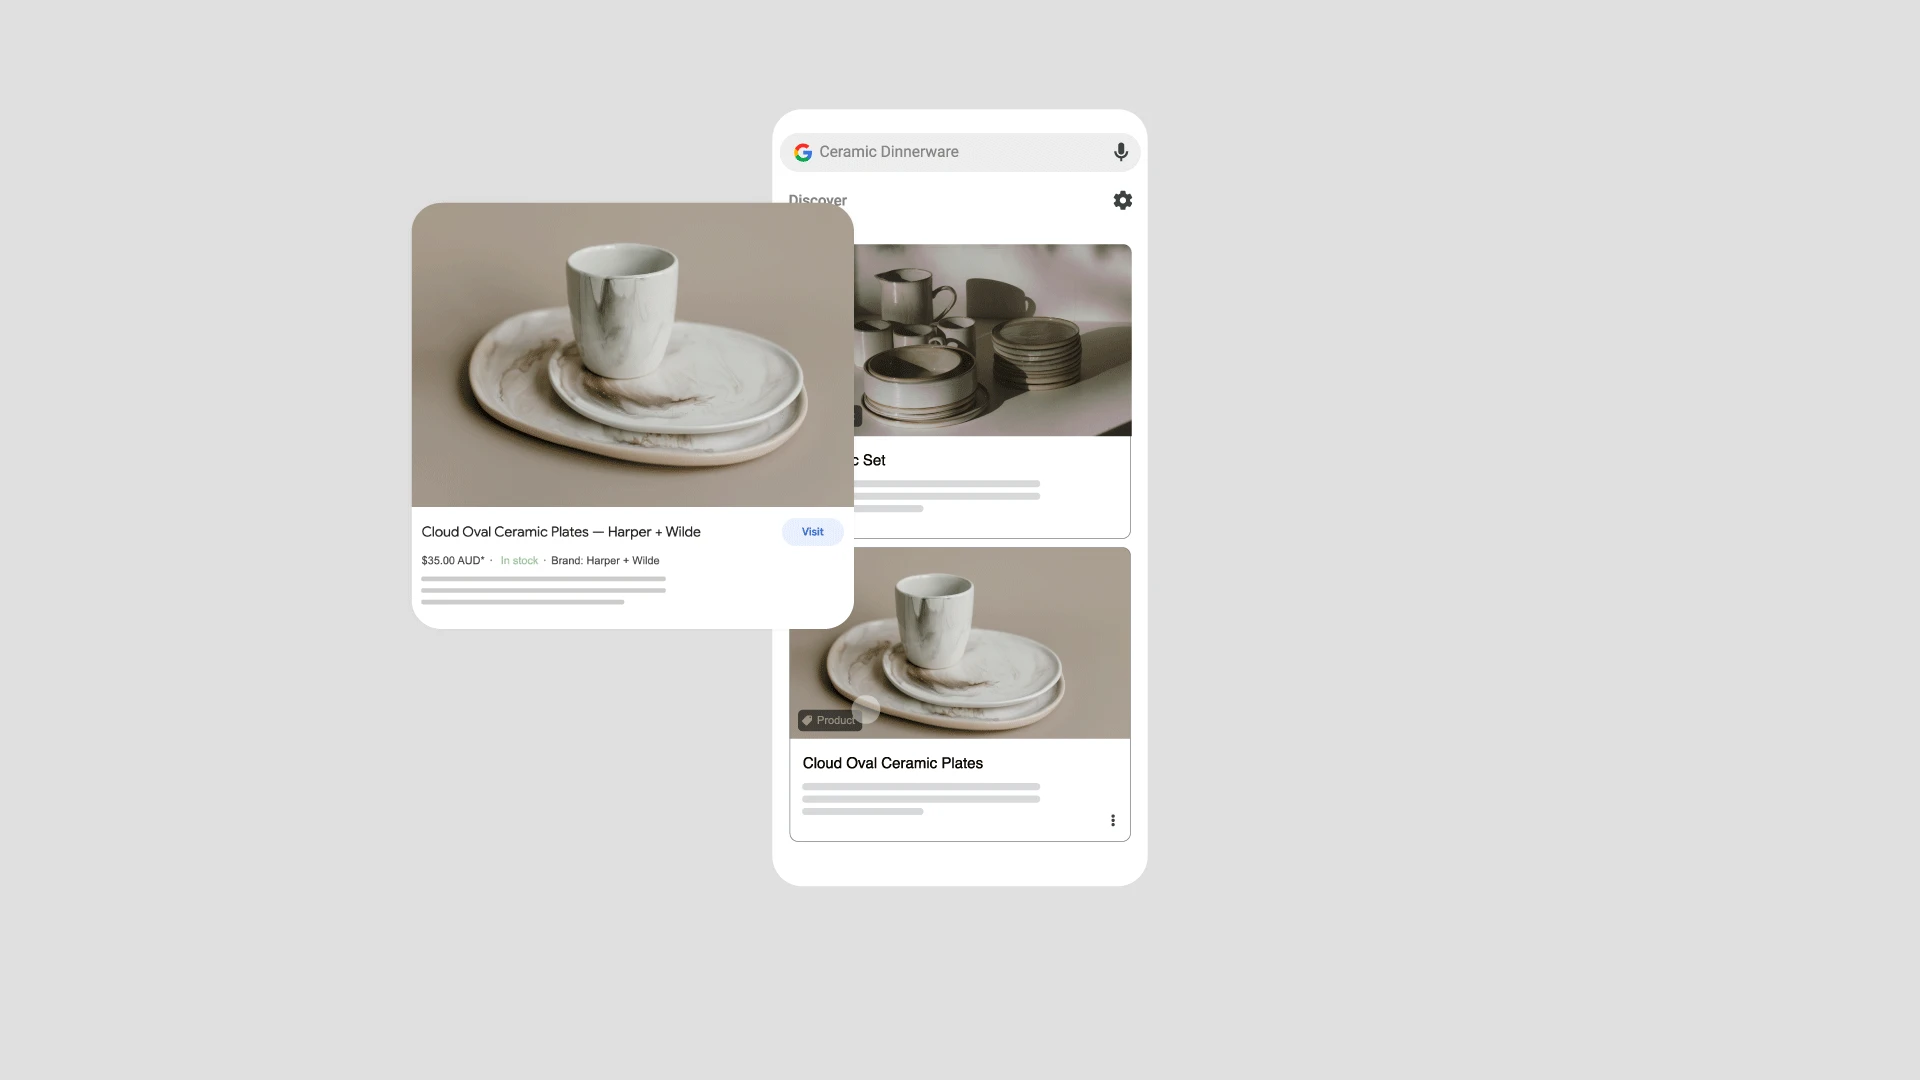The height and width of the screenshot is (1080, 1920).
Task: Focus the Ceramic Dinnerware search field
Action: tap(960, 152)
